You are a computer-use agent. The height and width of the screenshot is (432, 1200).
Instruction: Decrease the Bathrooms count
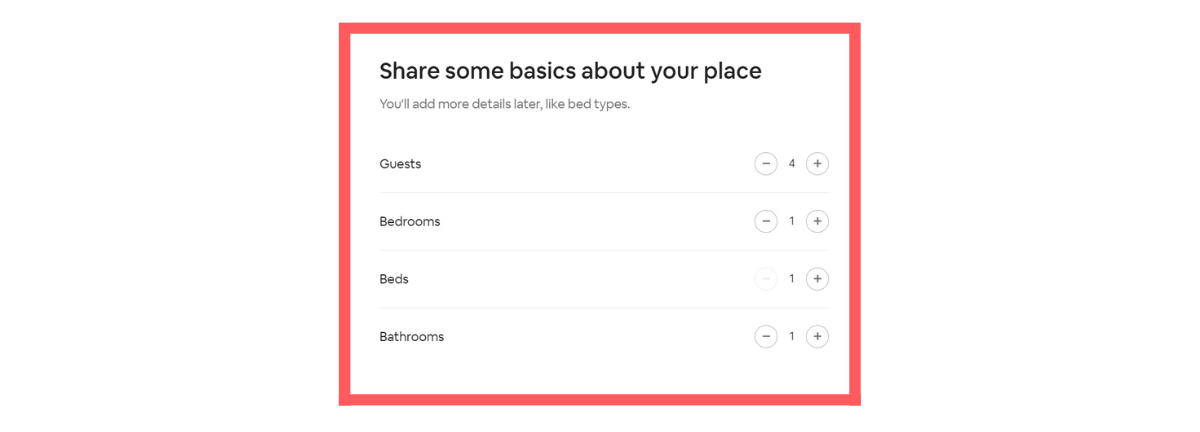(766, 337)
